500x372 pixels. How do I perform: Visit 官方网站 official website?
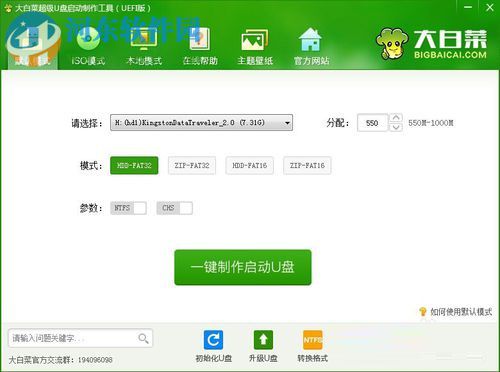click(x=311, y=47)
